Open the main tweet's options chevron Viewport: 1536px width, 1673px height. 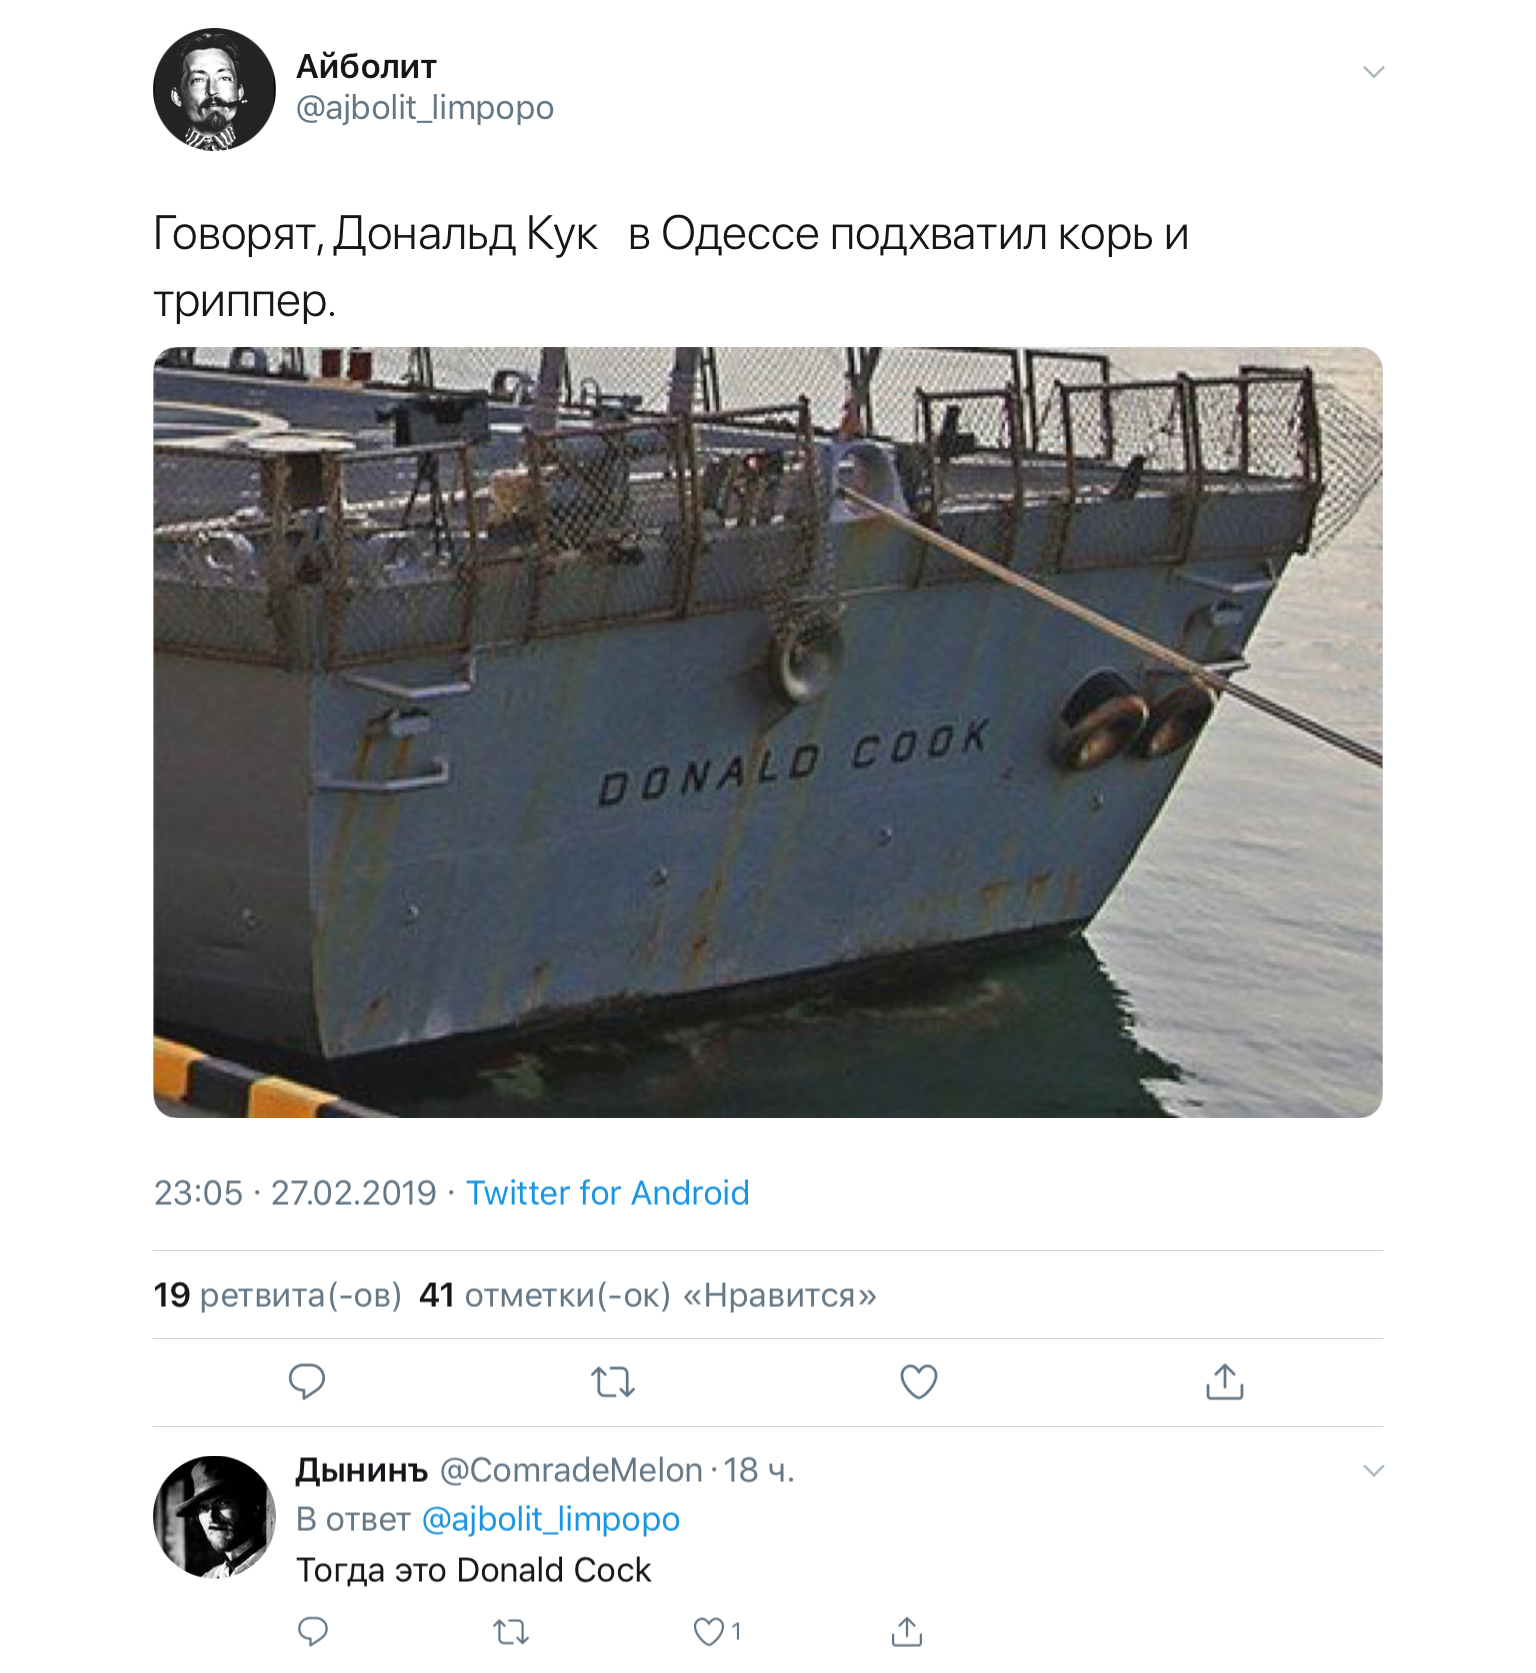pos(1374,72)
